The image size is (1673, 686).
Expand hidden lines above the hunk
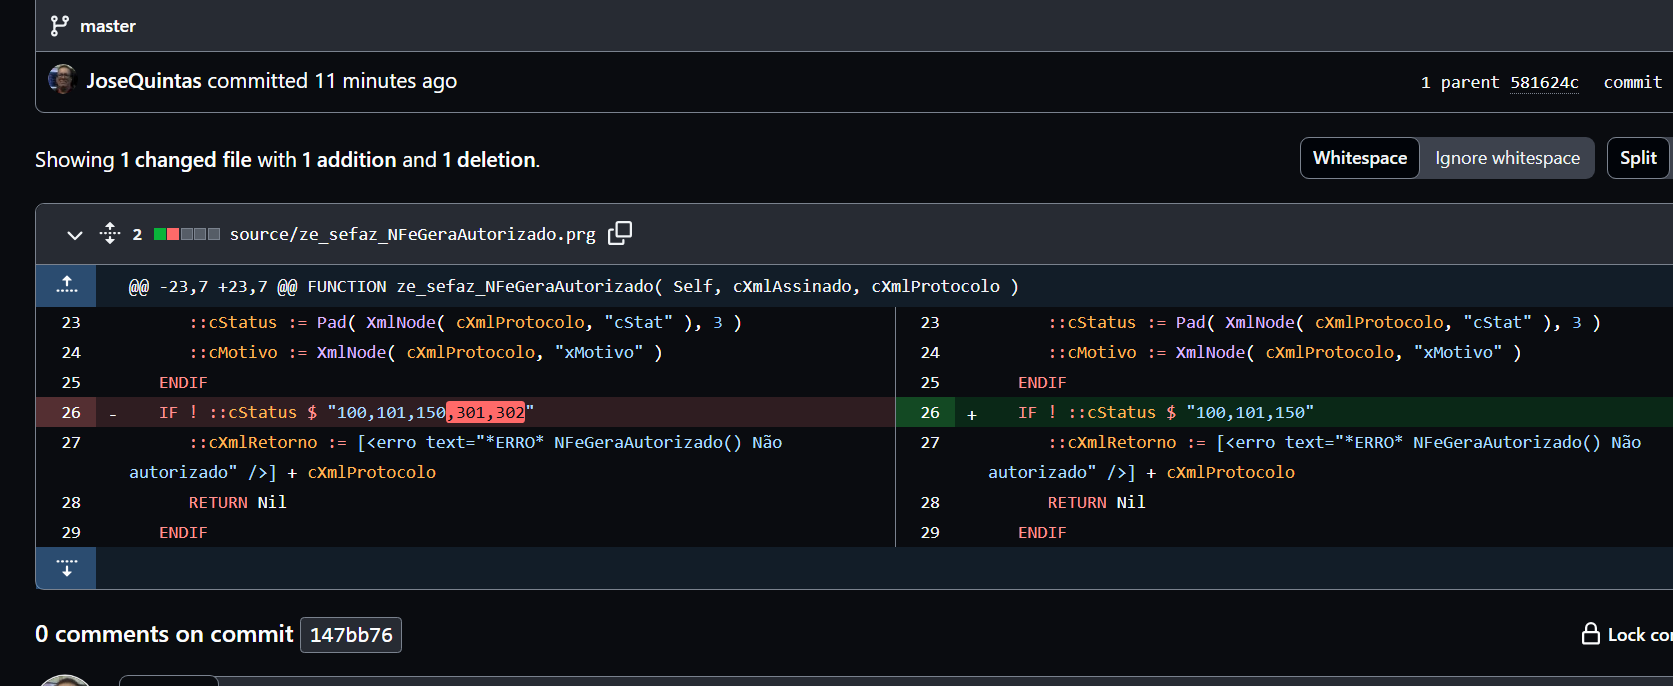coord(67,286)
